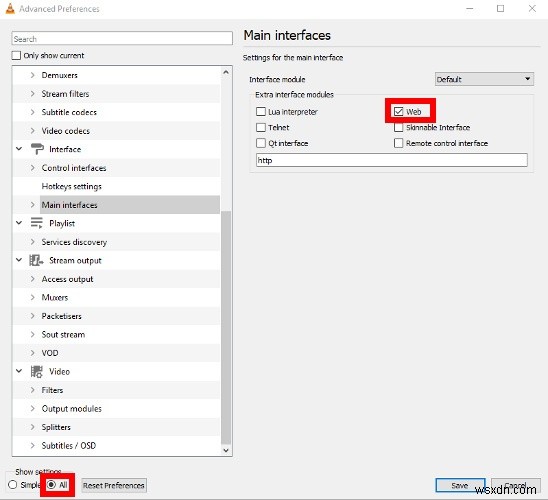Click the Video film icon

[x=37, y=371]
